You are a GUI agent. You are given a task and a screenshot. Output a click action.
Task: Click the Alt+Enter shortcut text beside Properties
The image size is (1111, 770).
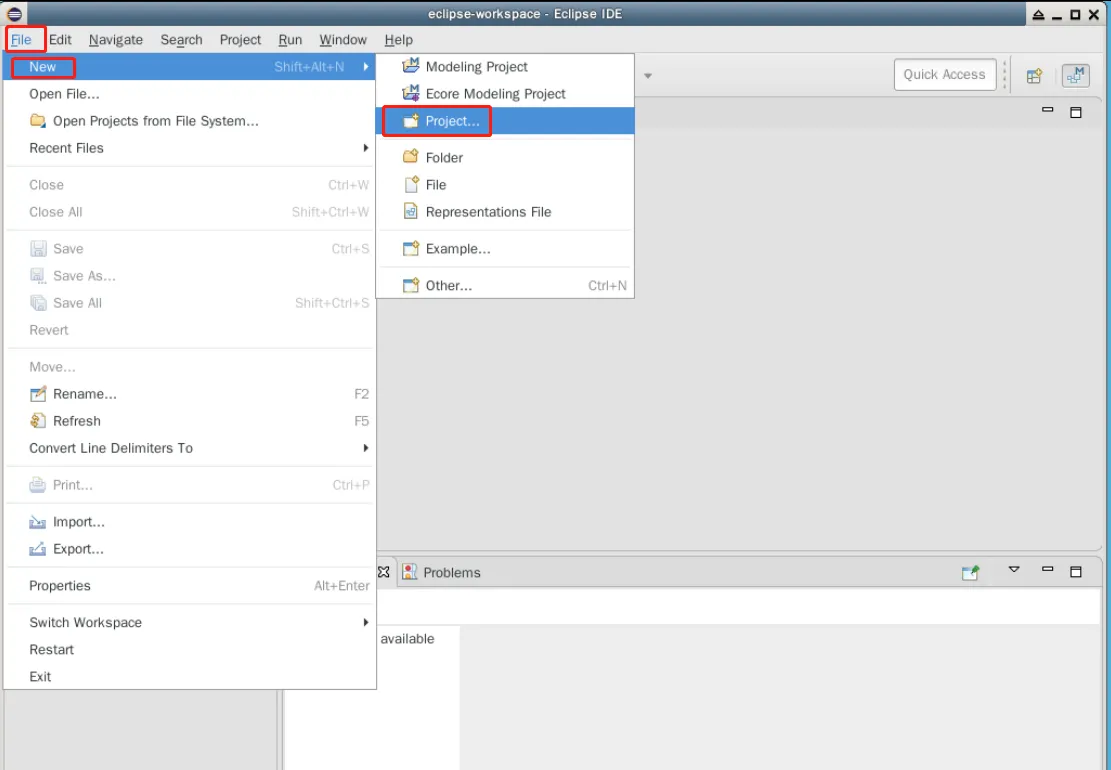click(x=342, y=586)
